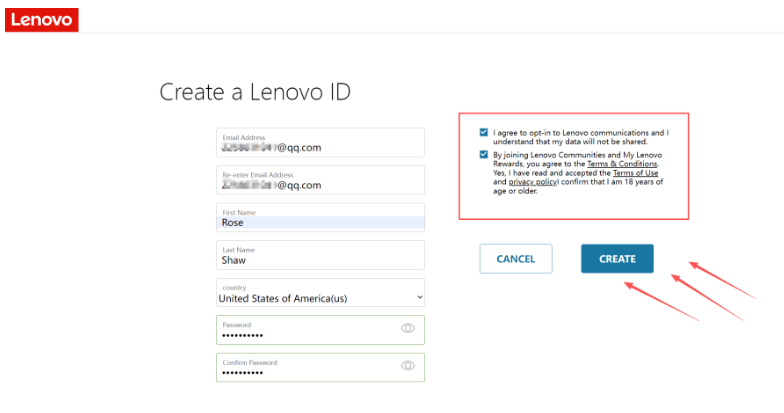Click the CREATE button
Screen dimensions: 784x413
click(617, 258)
